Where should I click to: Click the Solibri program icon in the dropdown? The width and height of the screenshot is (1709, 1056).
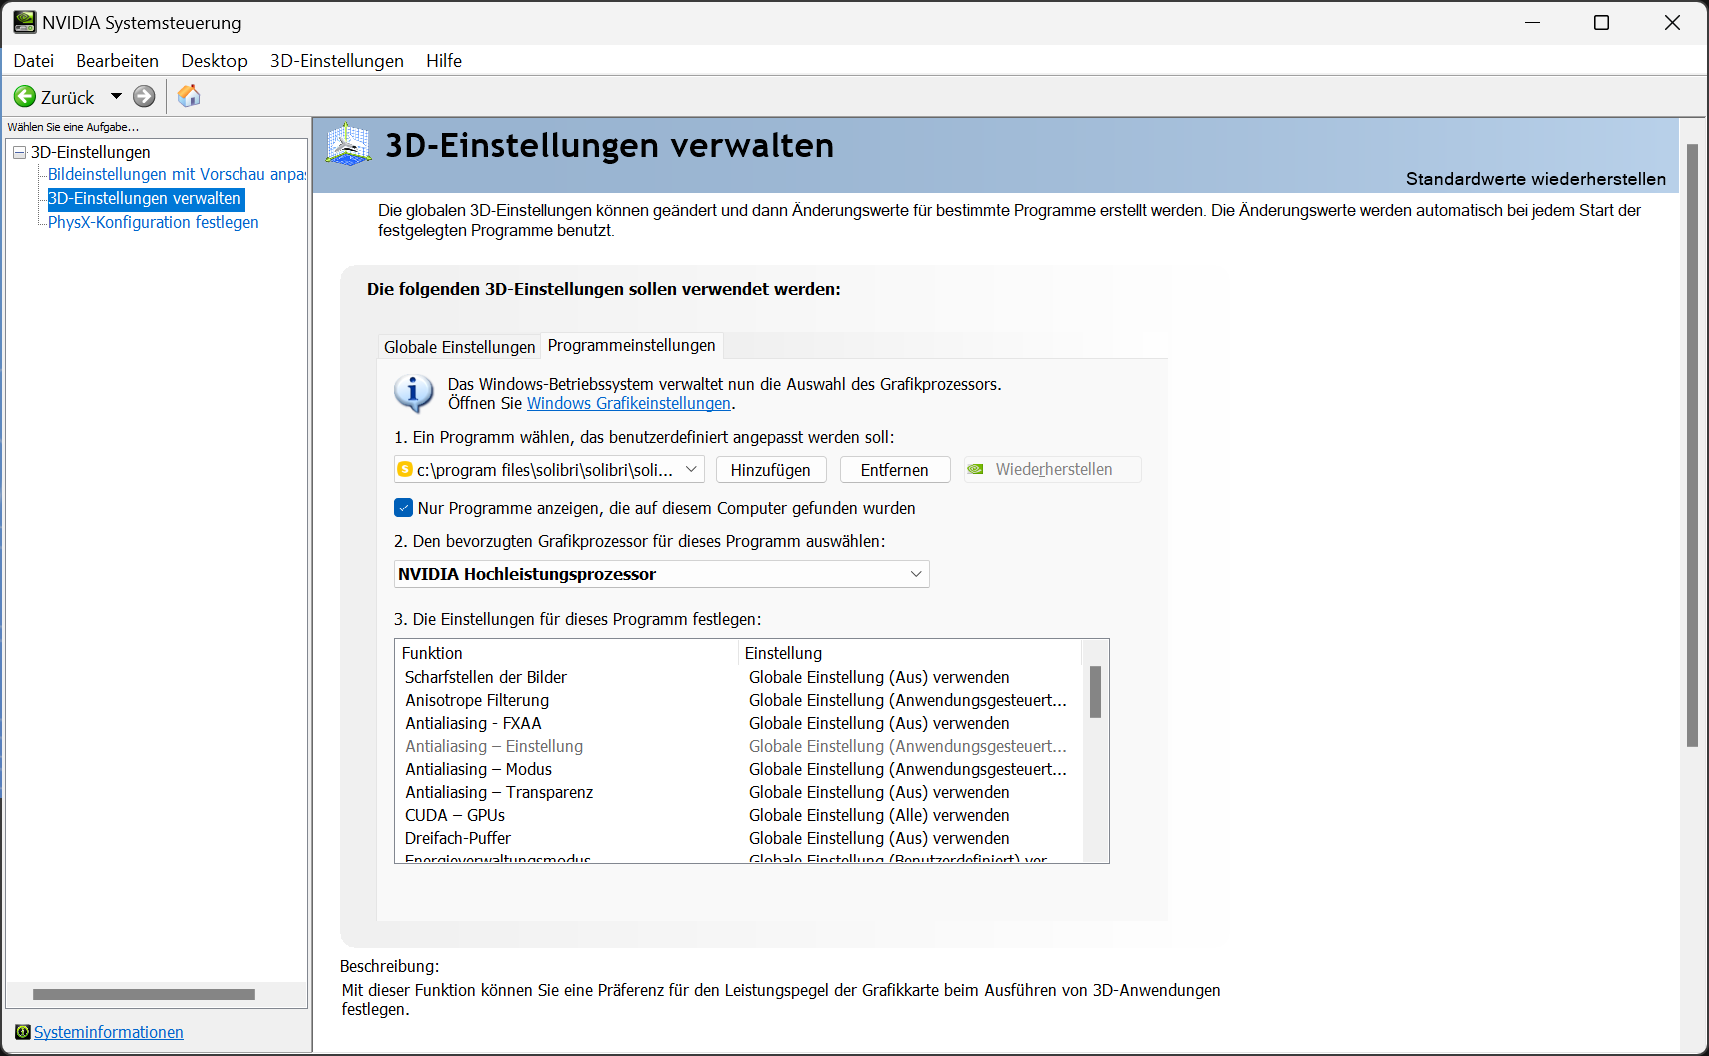point(405,469)
